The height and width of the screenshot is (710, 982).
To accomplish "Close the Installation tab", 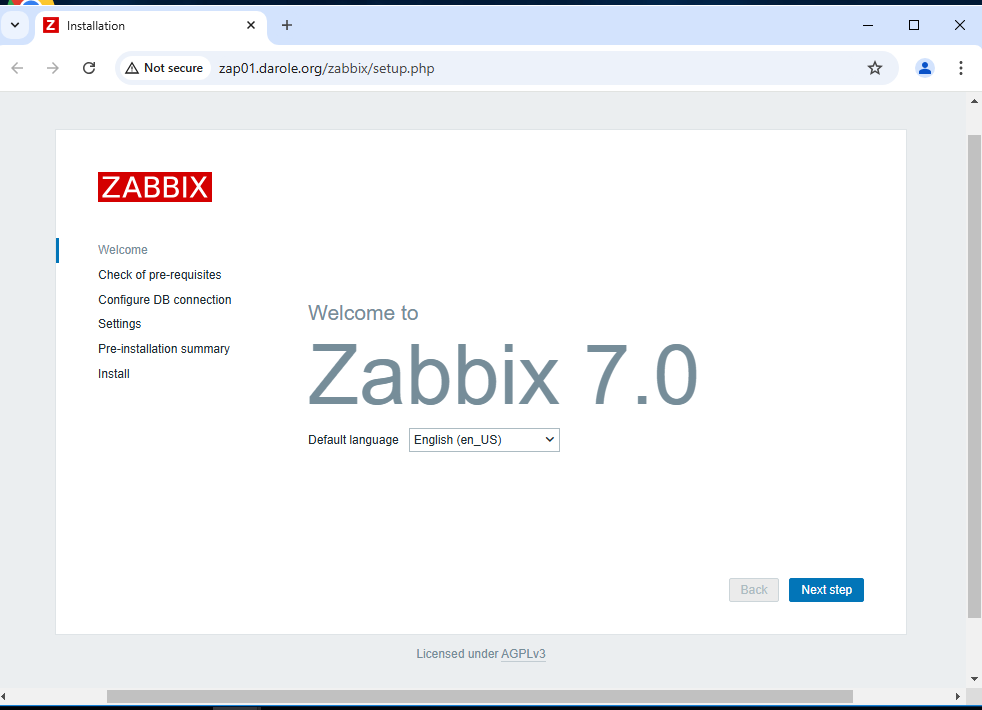I will [x=251, y=25].
